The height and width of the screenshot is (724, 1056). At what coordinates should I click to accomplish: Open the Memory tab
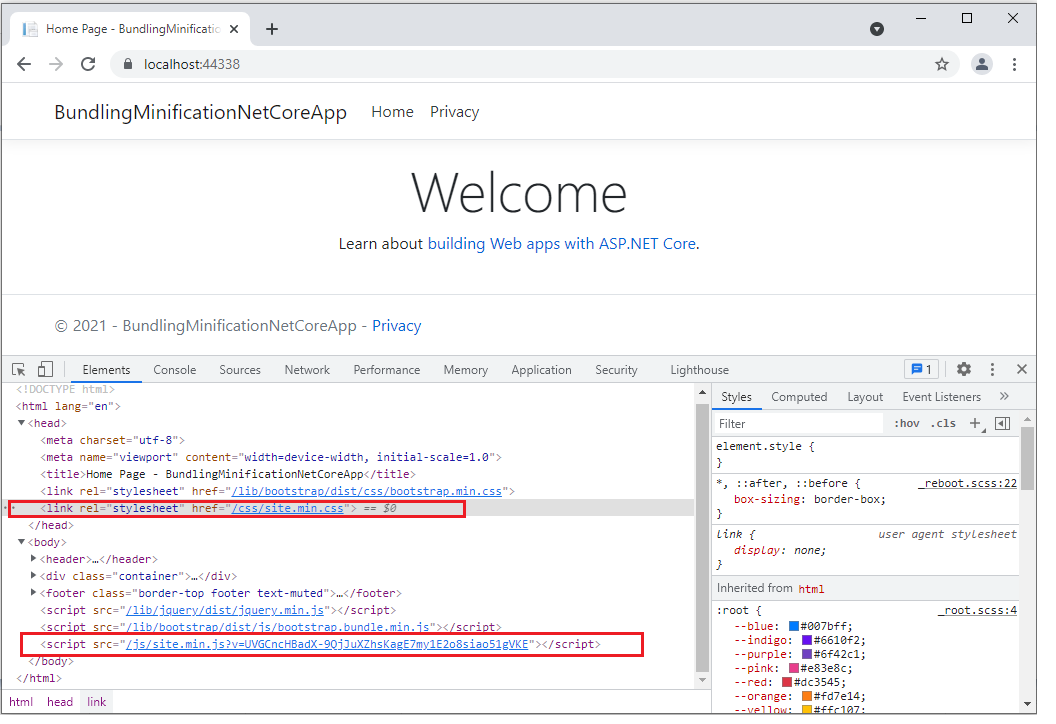coord(465,370)
